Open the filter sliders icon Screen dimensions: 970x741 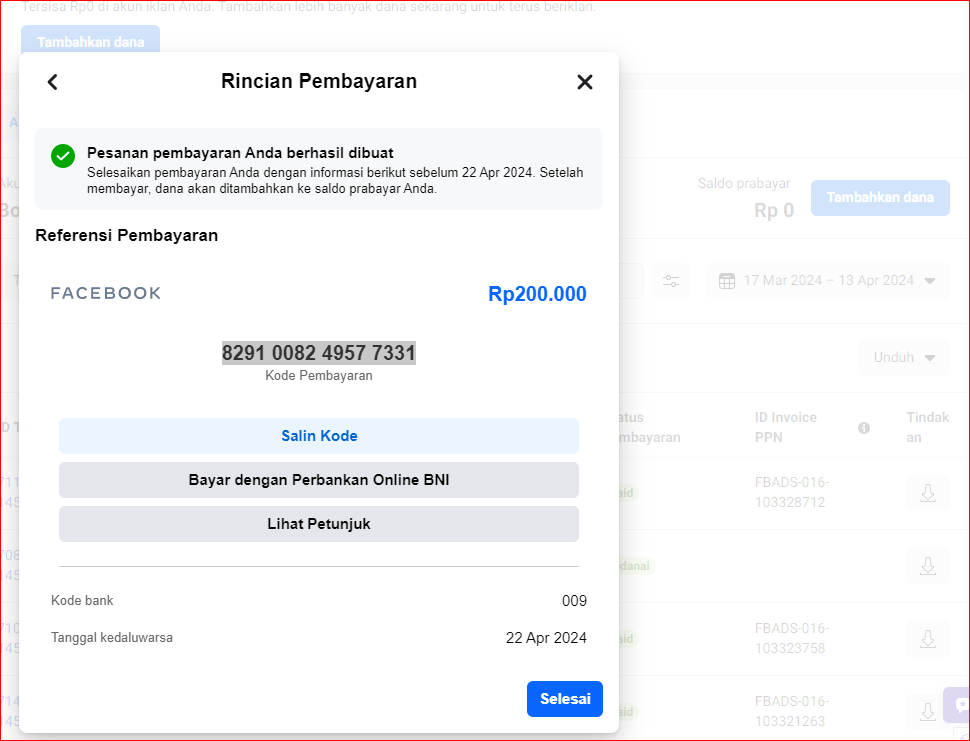(671, 281)
